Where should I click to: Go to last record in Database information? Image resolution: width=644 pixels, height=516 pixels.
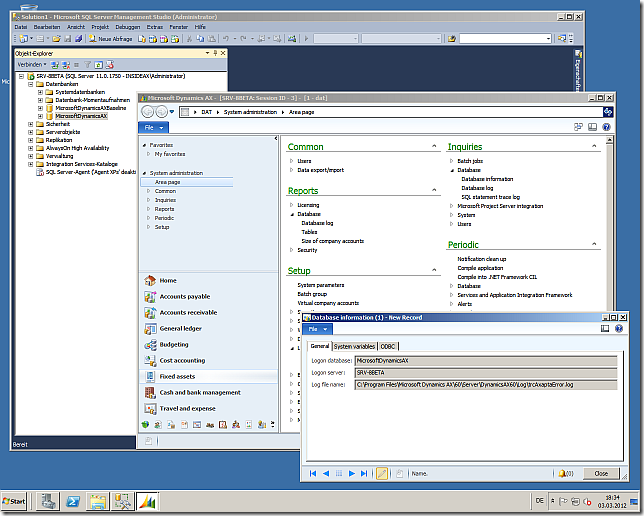click(x=364, y=474)
